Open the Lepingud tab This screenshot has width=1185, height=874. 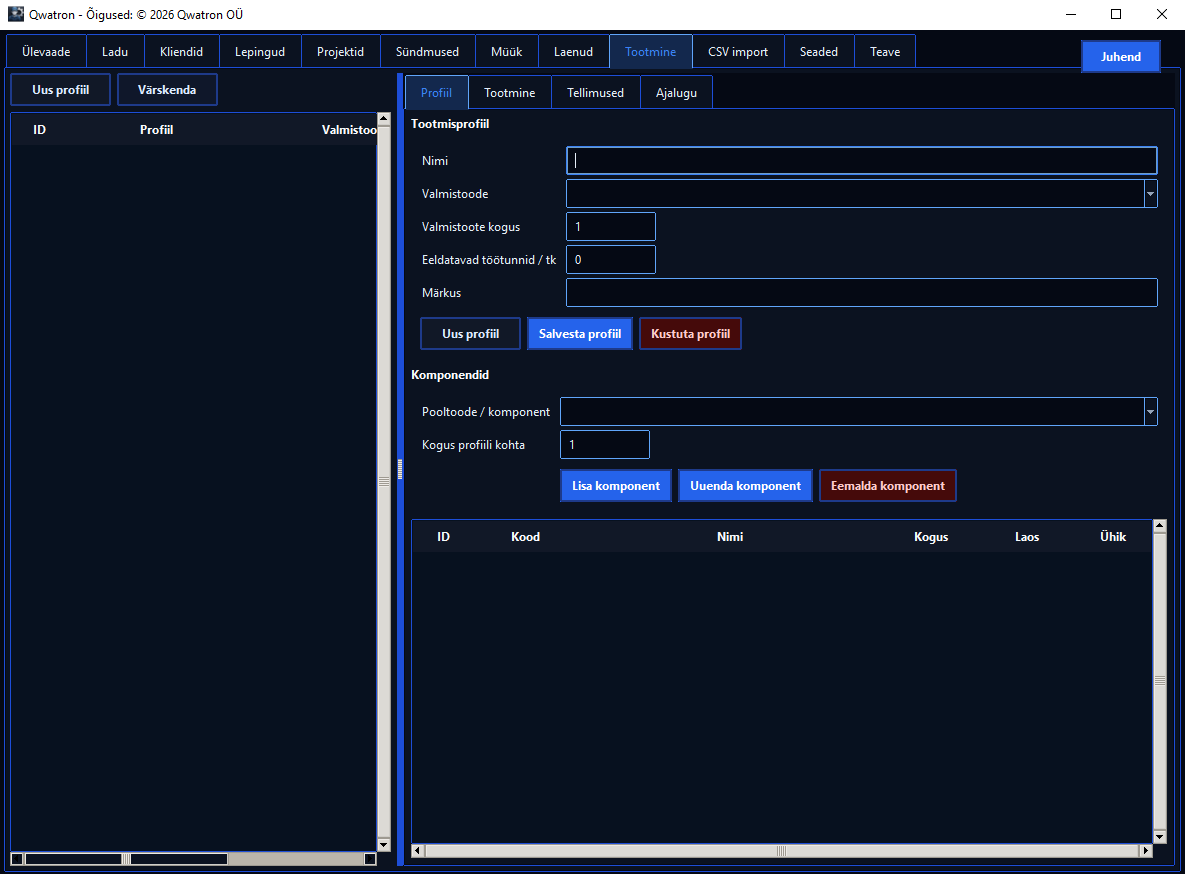pyautogui.click(x=260, y=51)
